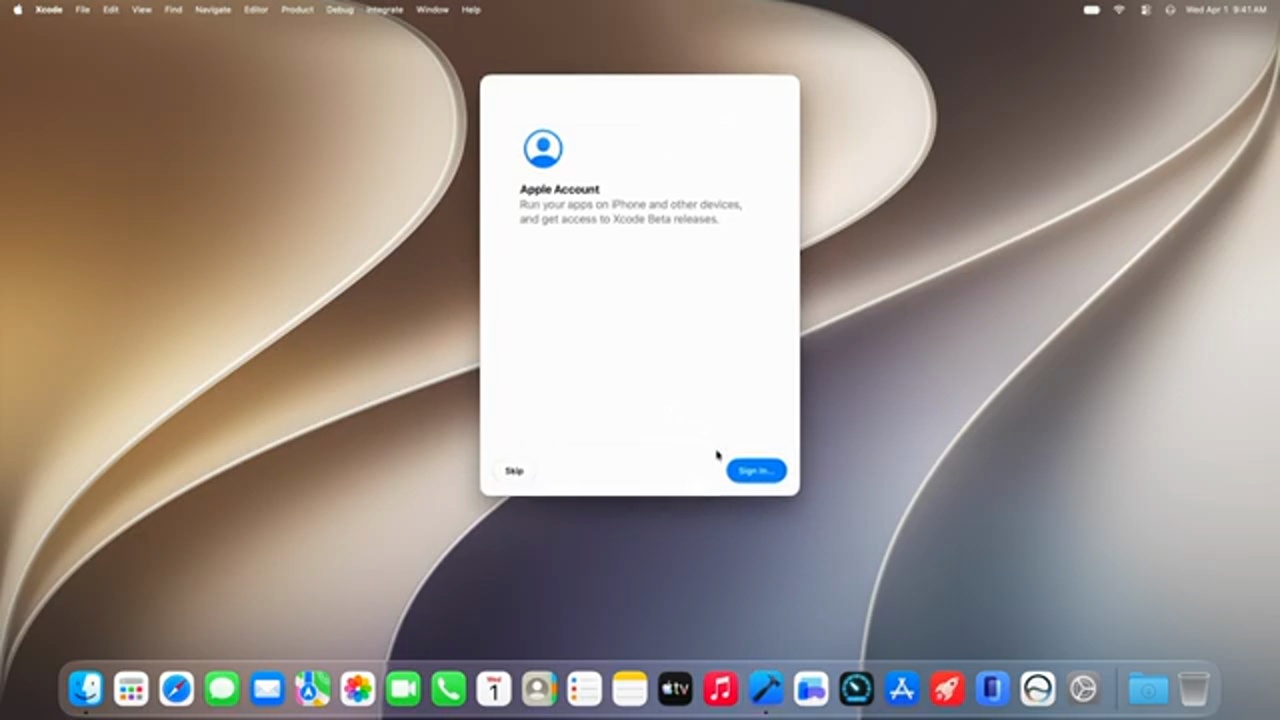Click the battery indicator in menu bar

click(x=1092, y=9)
